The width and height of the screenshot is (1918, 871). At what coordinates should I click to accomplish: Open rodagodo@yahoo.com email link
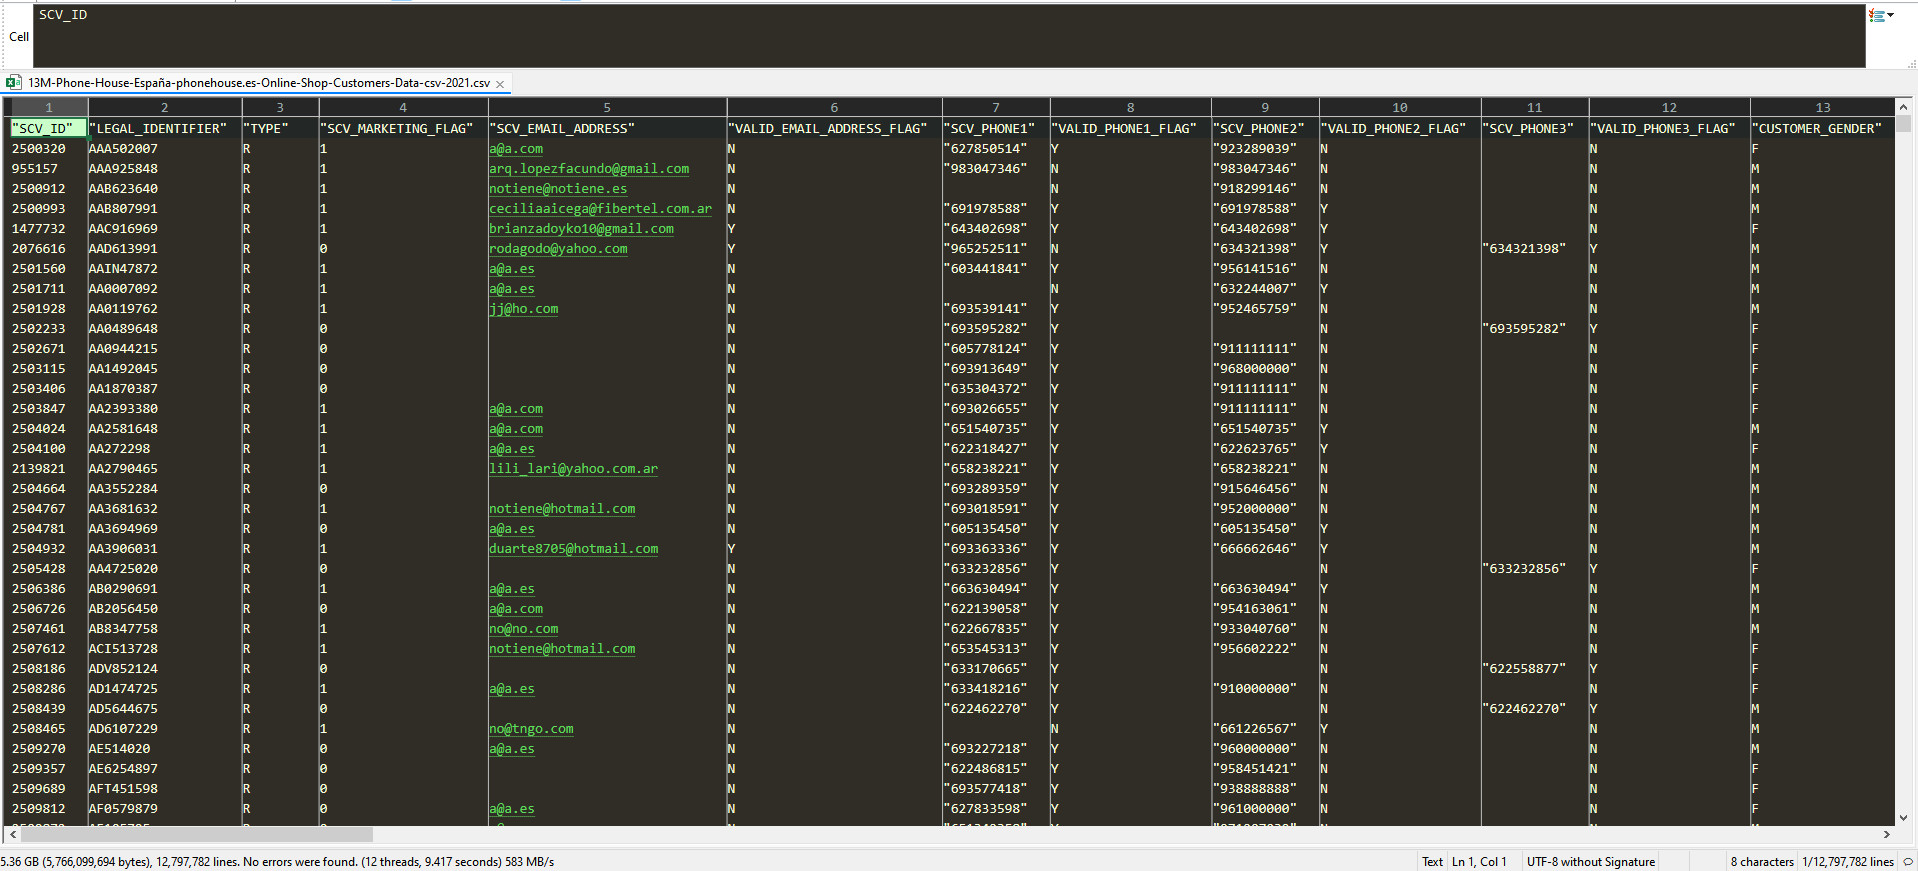click(558, 249)
